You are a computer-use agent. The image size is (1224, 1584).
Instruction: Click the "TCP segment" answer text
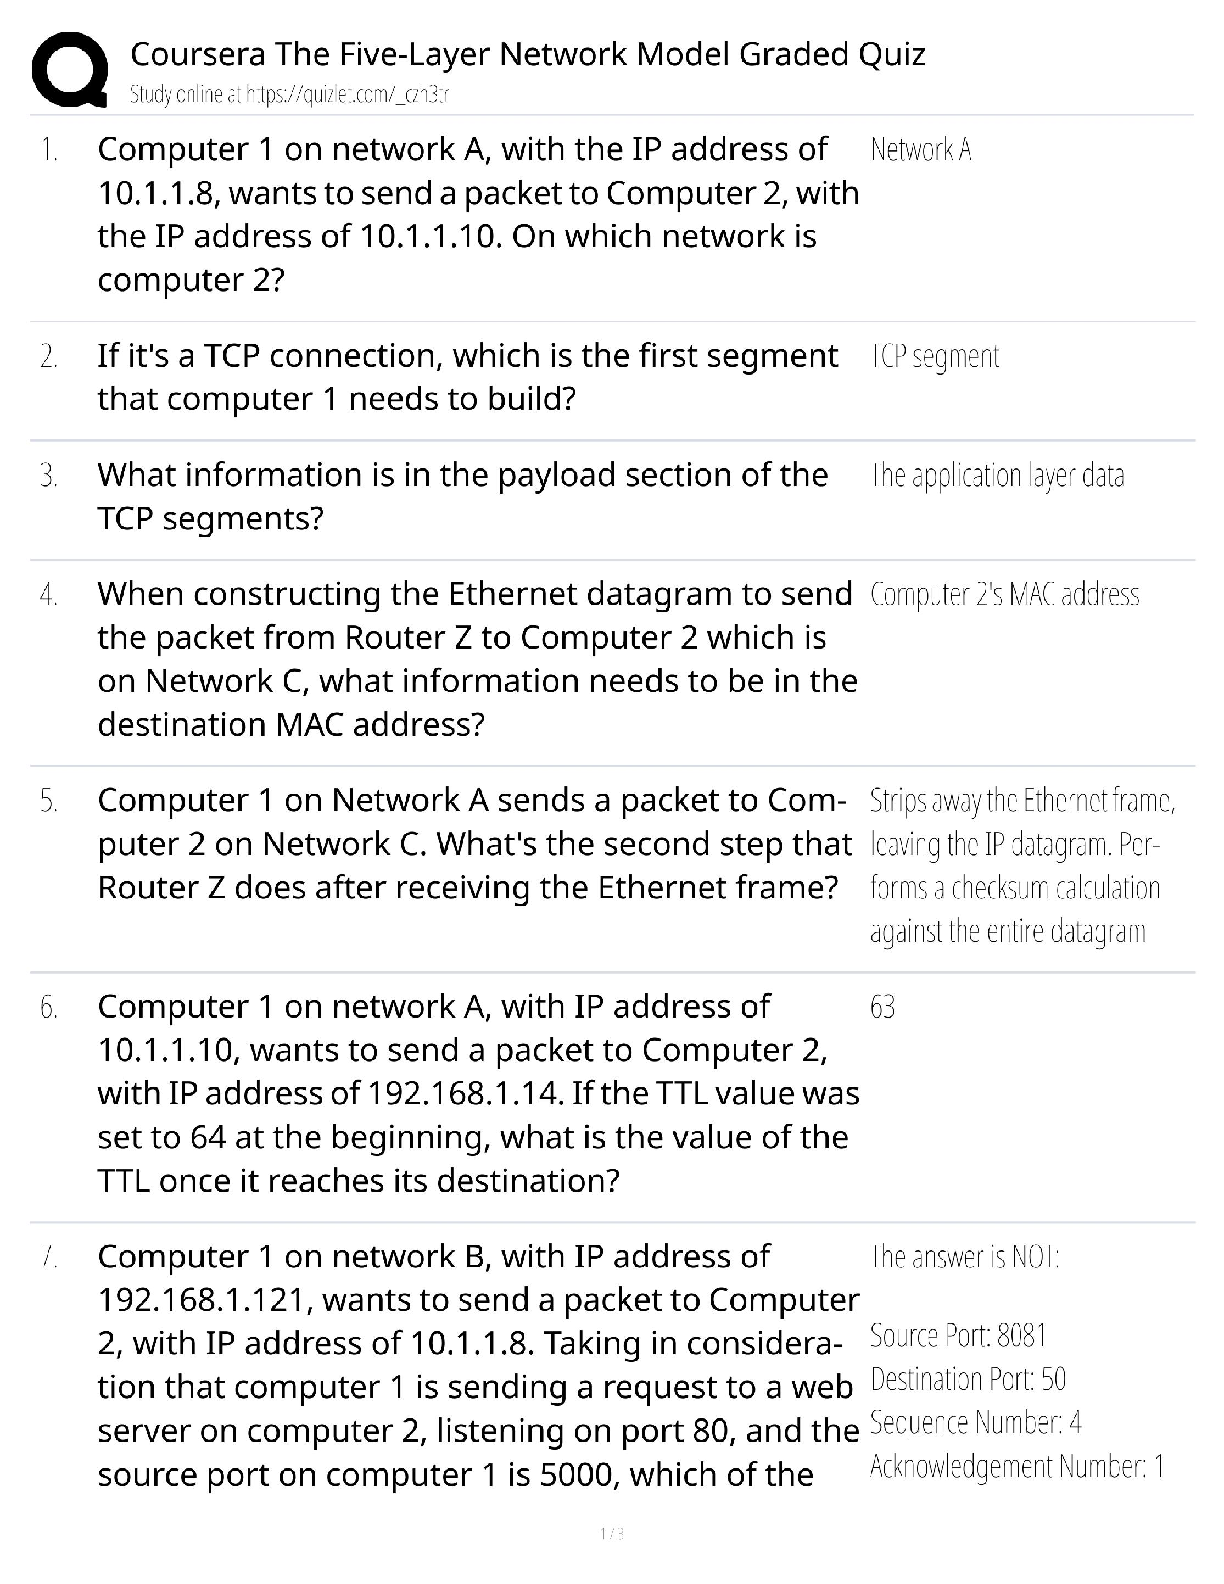[935, 357]
